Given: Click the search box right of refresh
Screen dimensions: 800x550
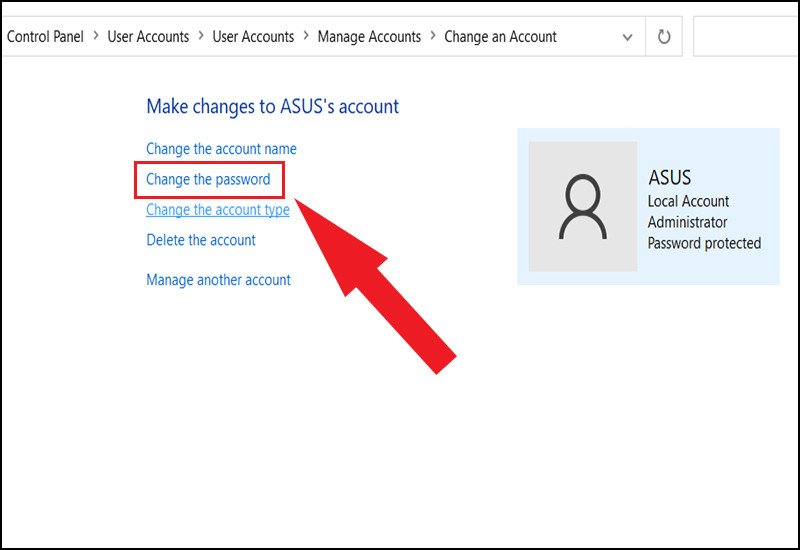Looking at the screenshot, I should 746,36.
